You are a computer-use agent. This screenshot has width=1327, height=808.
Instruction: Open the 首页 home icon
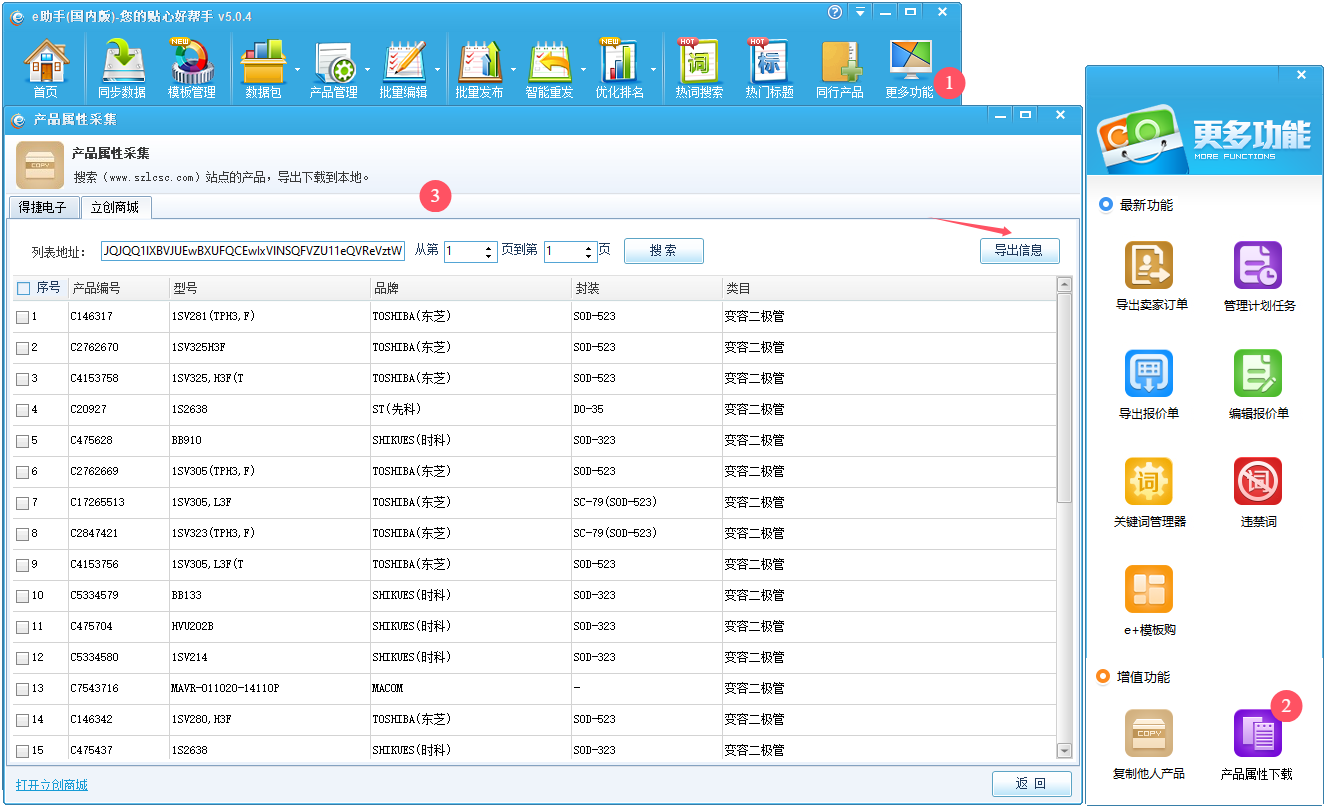(46, 68)
